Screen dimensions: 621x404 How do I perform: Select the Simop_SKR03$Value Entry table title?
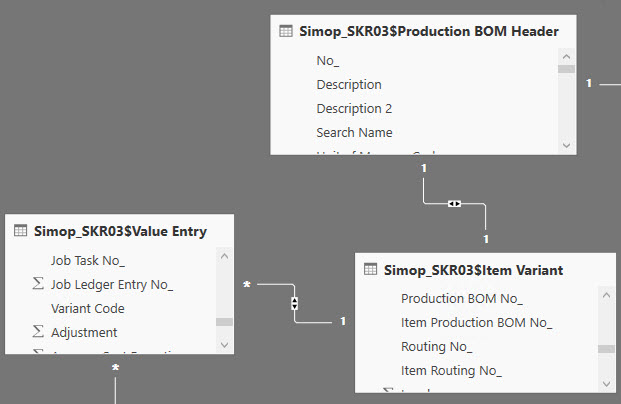point(120,231)
